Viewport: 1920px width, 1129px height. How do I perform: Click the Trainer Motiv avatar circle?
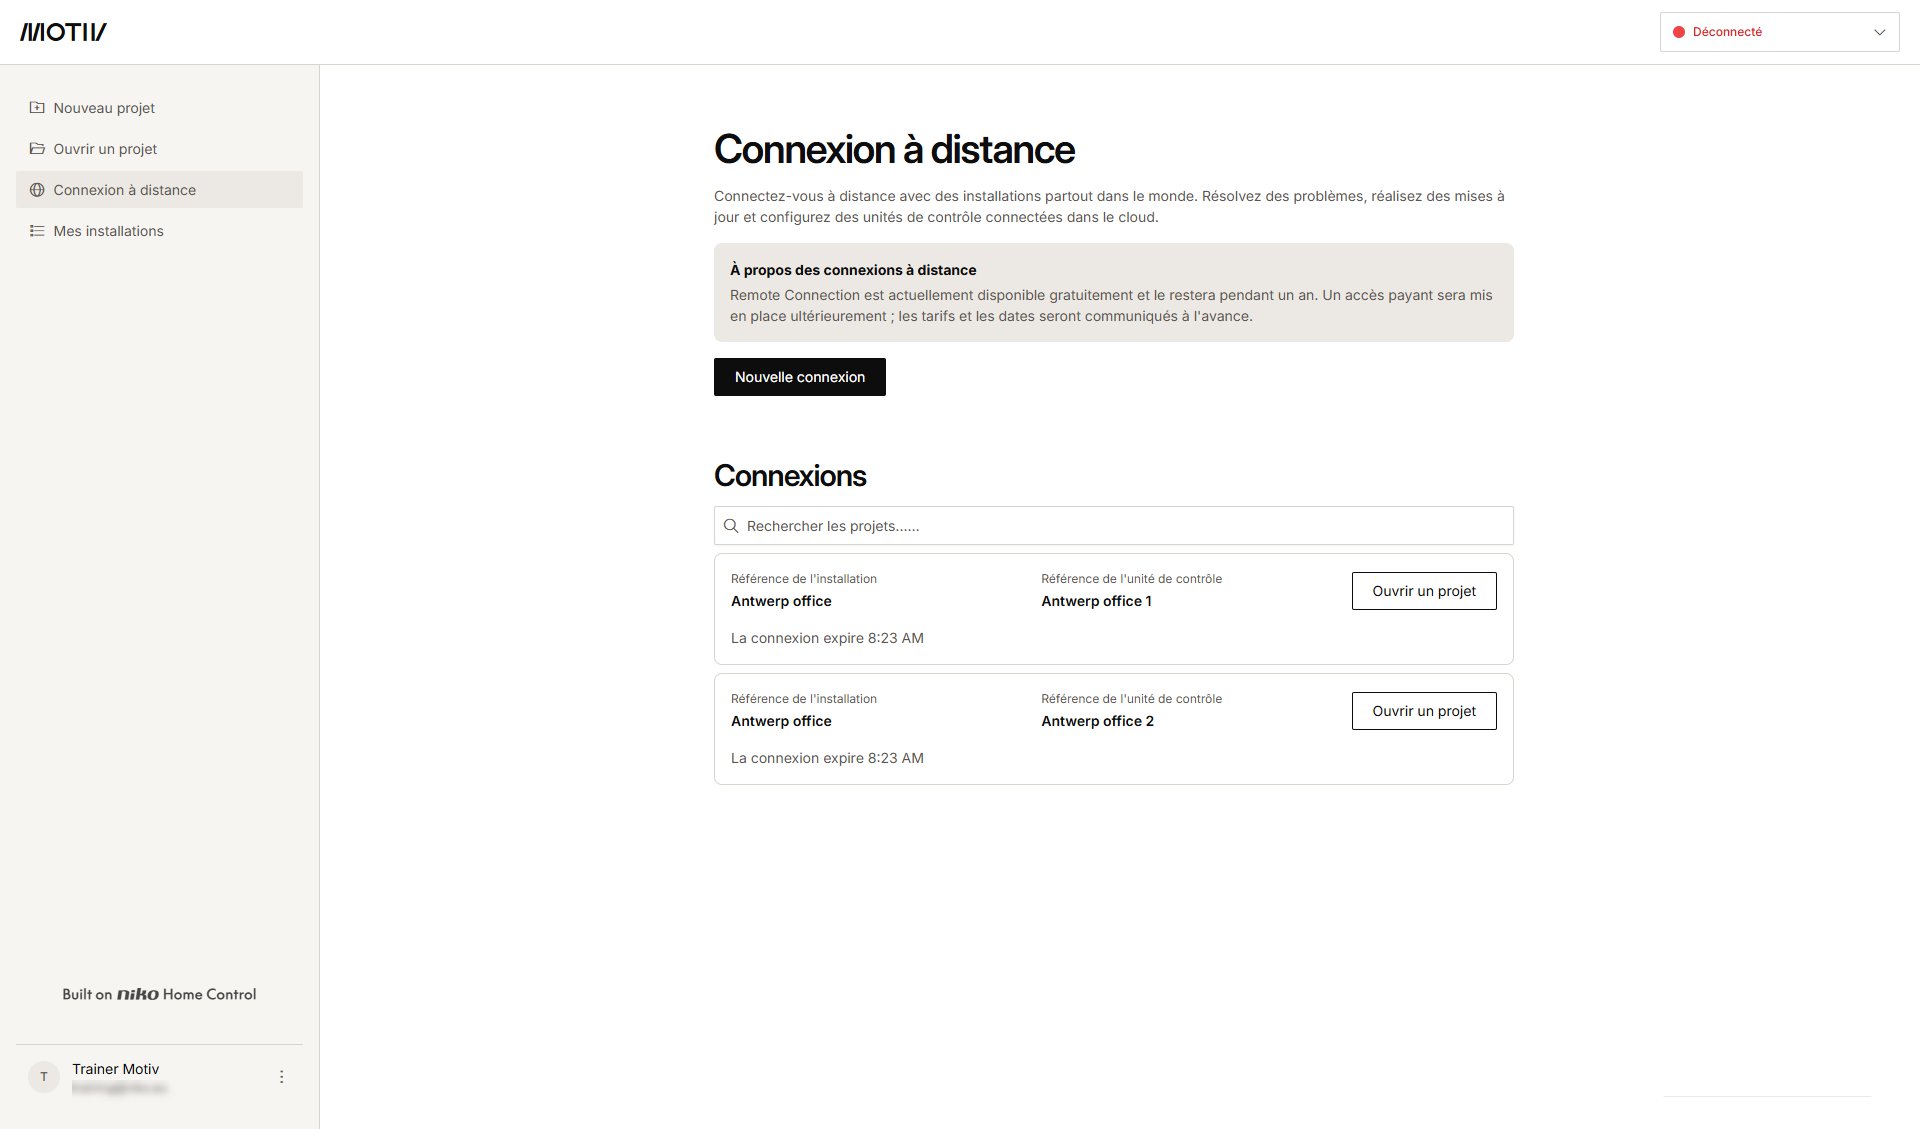tap(44, 1077)
